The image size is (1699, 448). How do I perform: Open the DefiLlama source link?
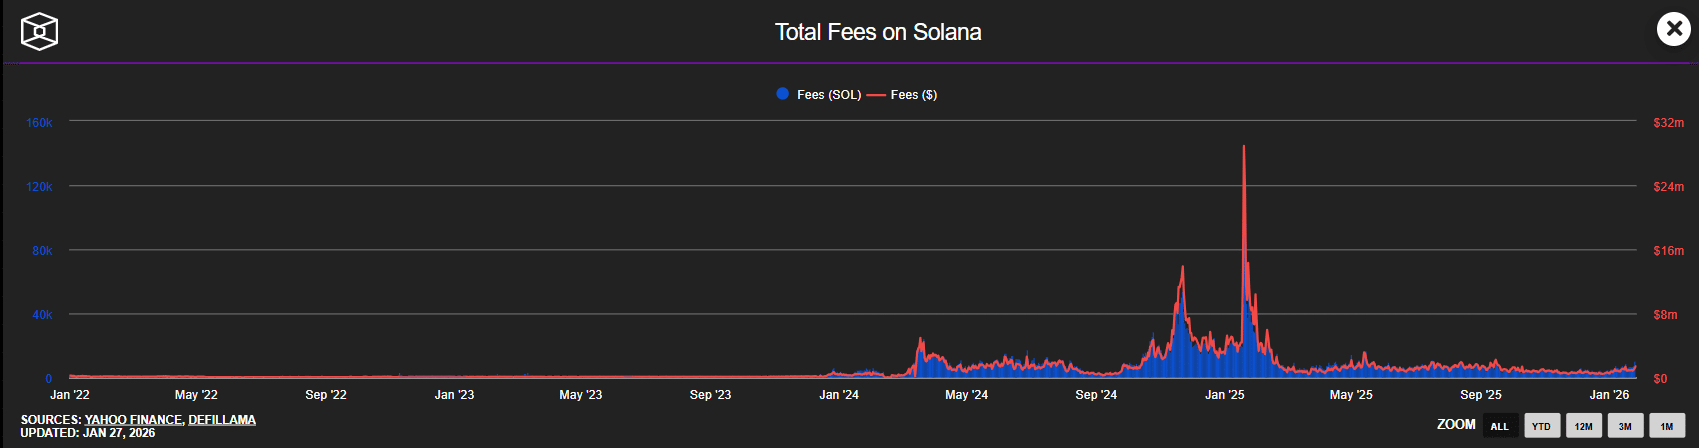point(222,420)
